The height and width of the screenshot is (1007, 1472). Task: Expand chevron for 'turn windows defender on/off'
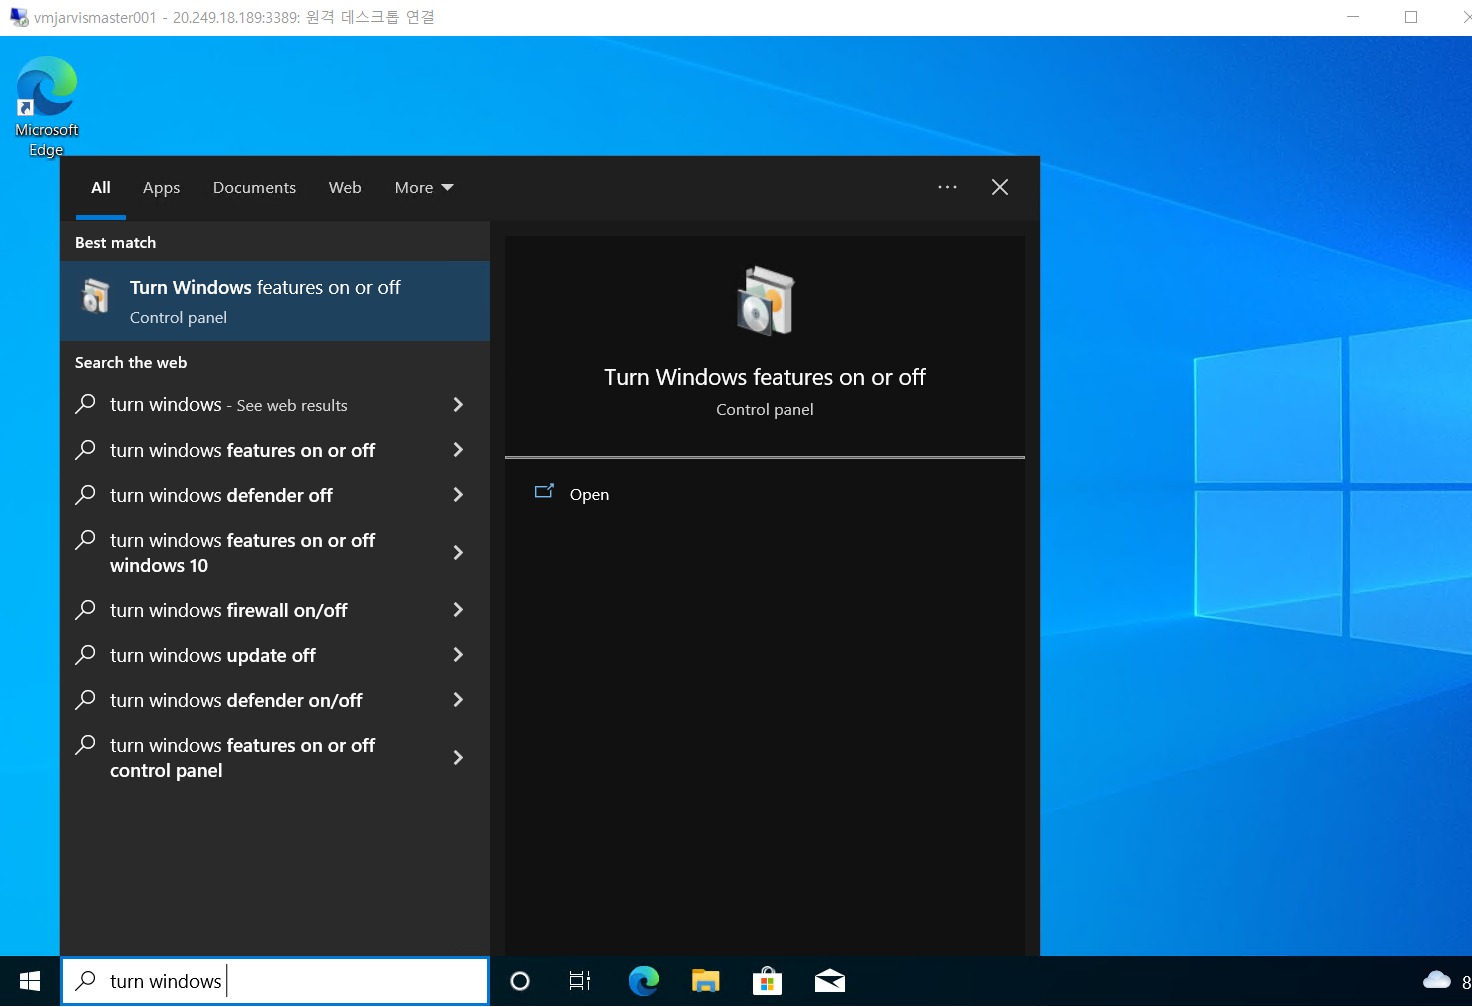(x=458, y=699)
